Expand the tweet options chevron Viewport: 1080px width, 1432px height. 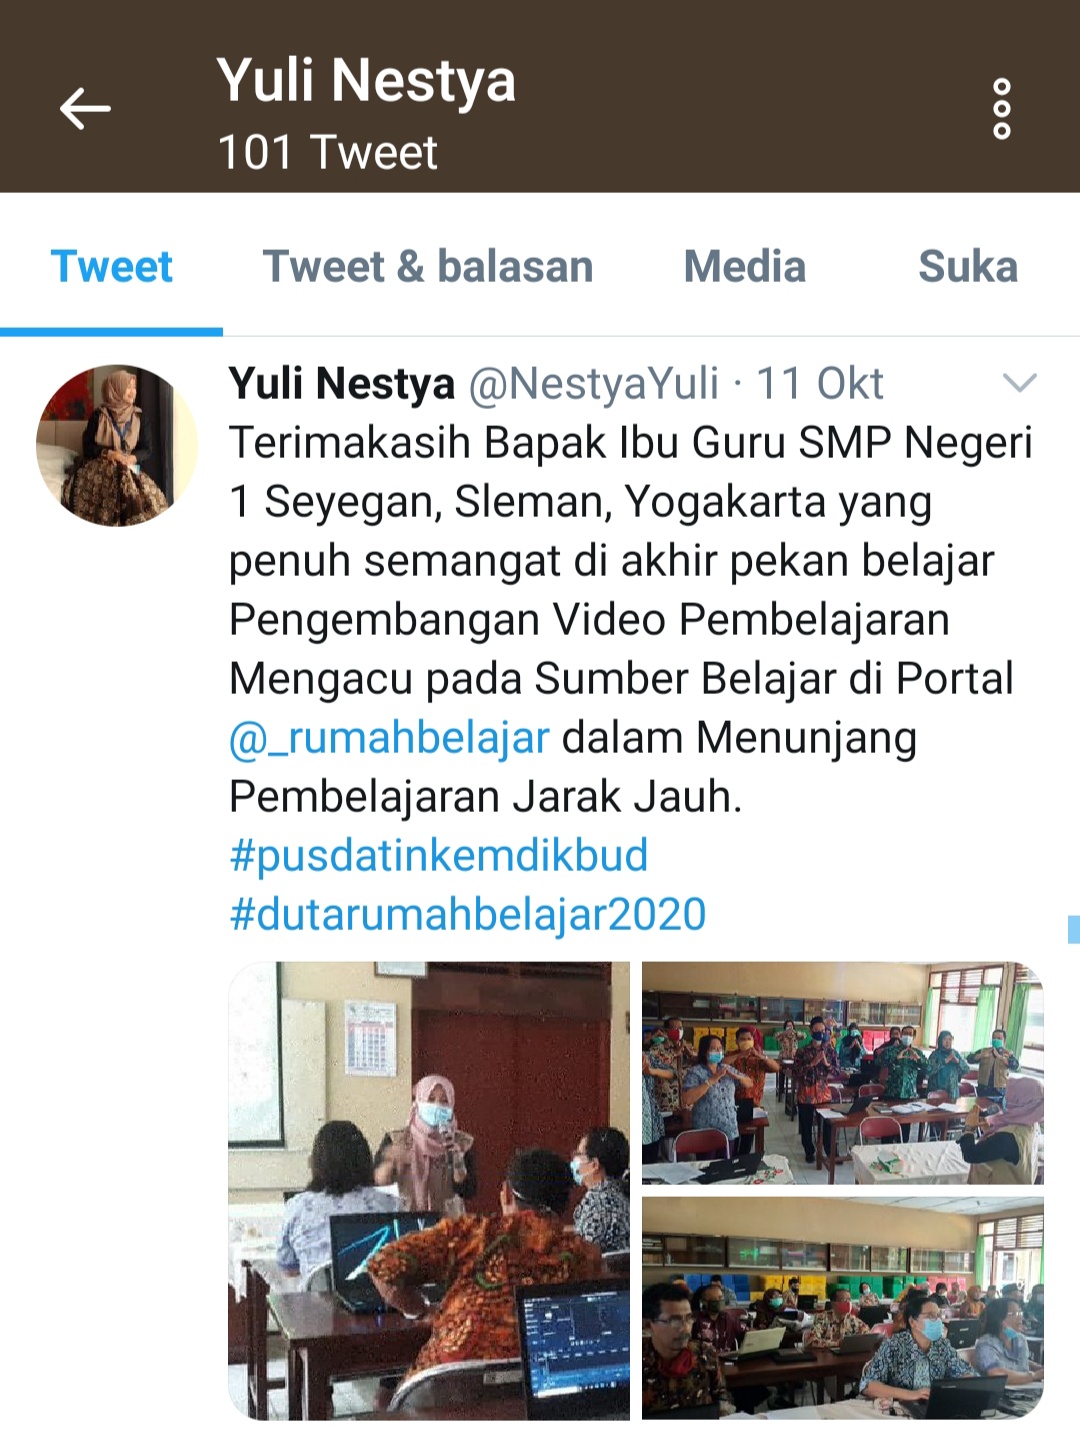click(1019, 383)
